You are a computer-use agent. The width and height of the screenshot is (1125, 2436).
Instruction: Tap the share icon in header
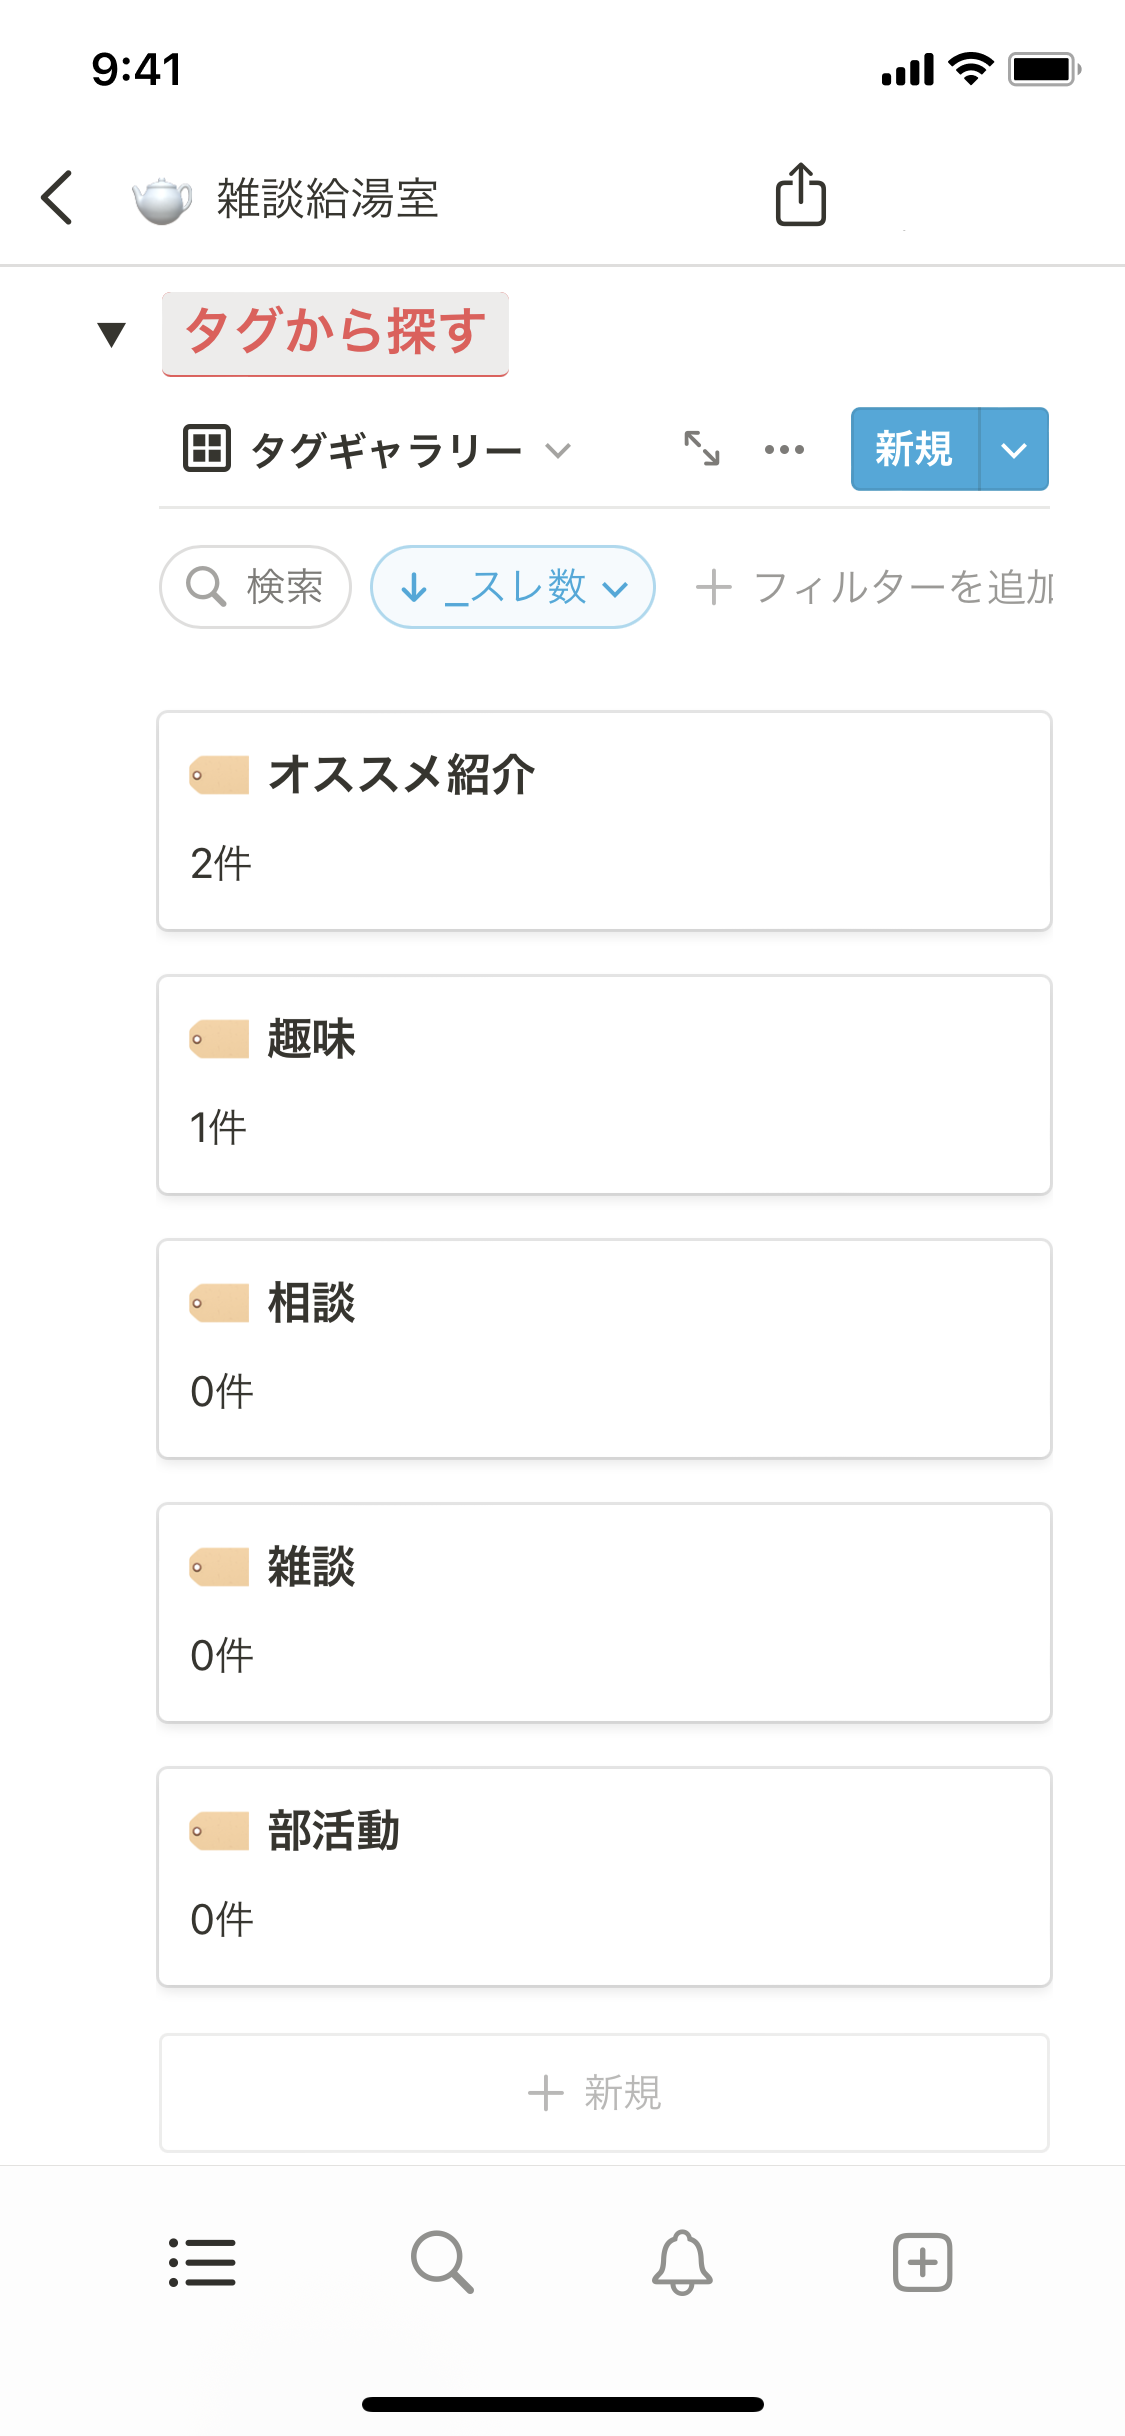click(x=800, y=195)
